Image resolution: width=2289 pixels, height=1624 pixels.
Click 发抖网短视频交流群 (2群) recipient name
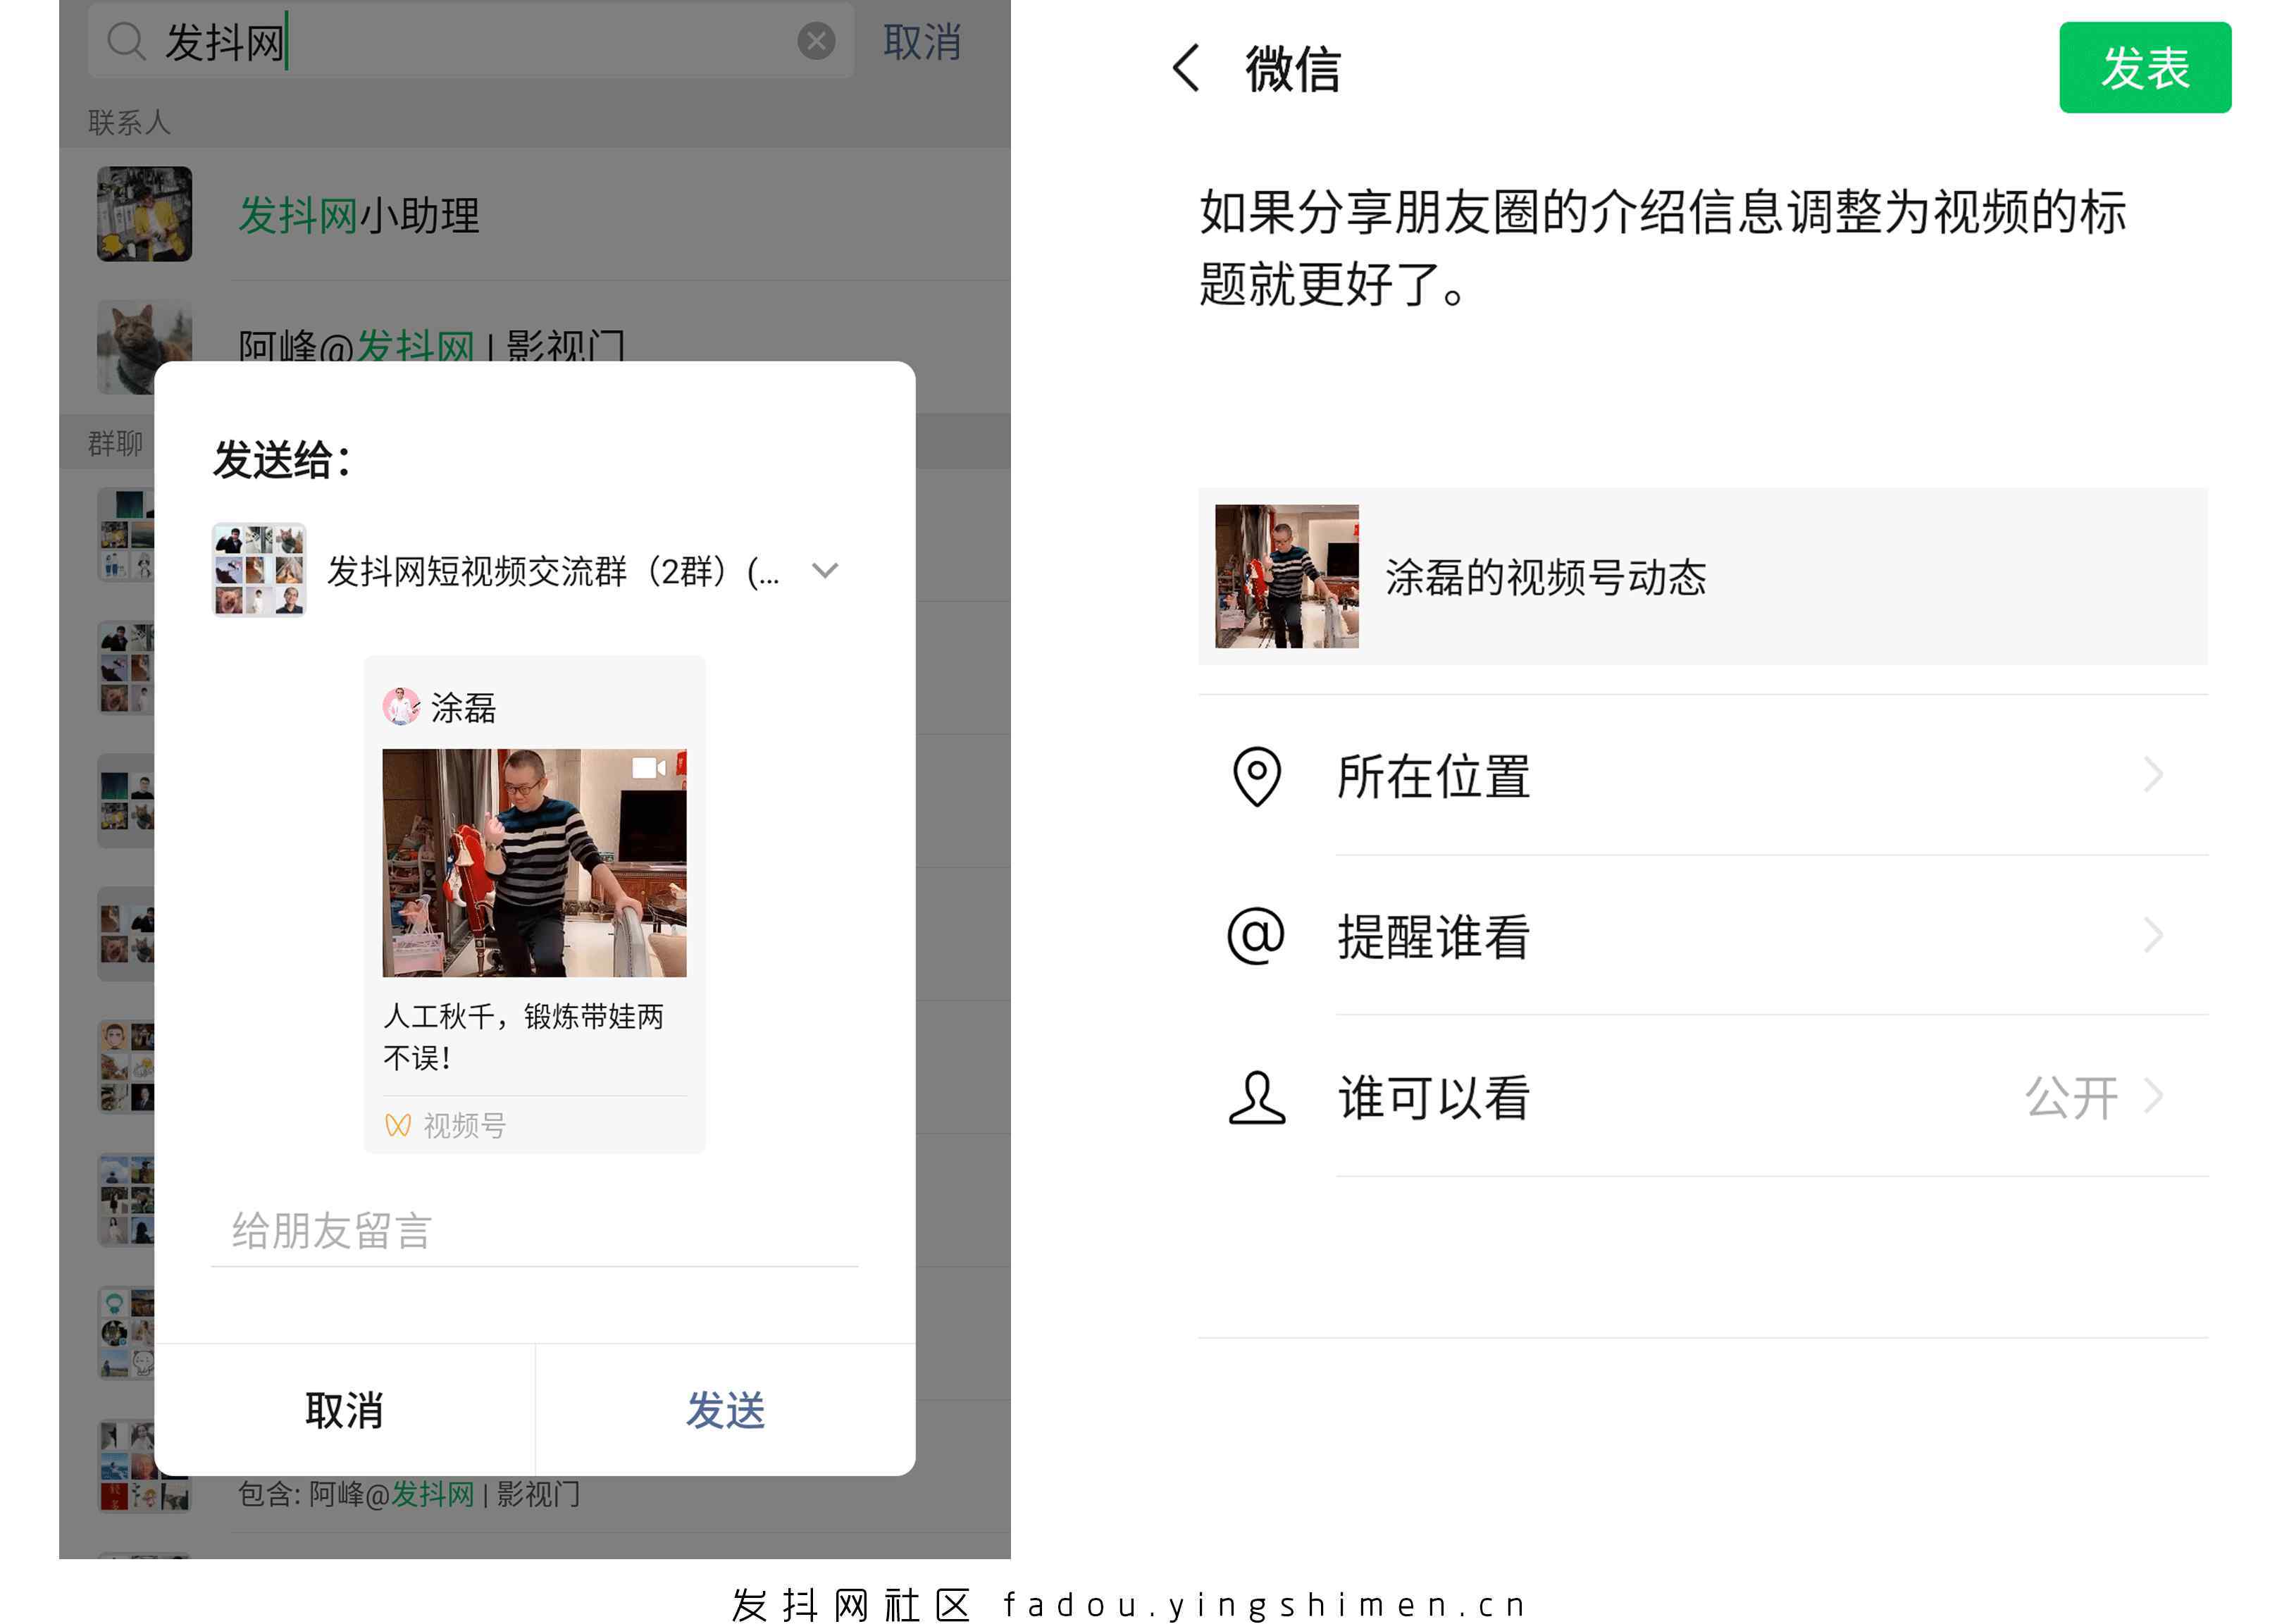(x=552, y=571)
